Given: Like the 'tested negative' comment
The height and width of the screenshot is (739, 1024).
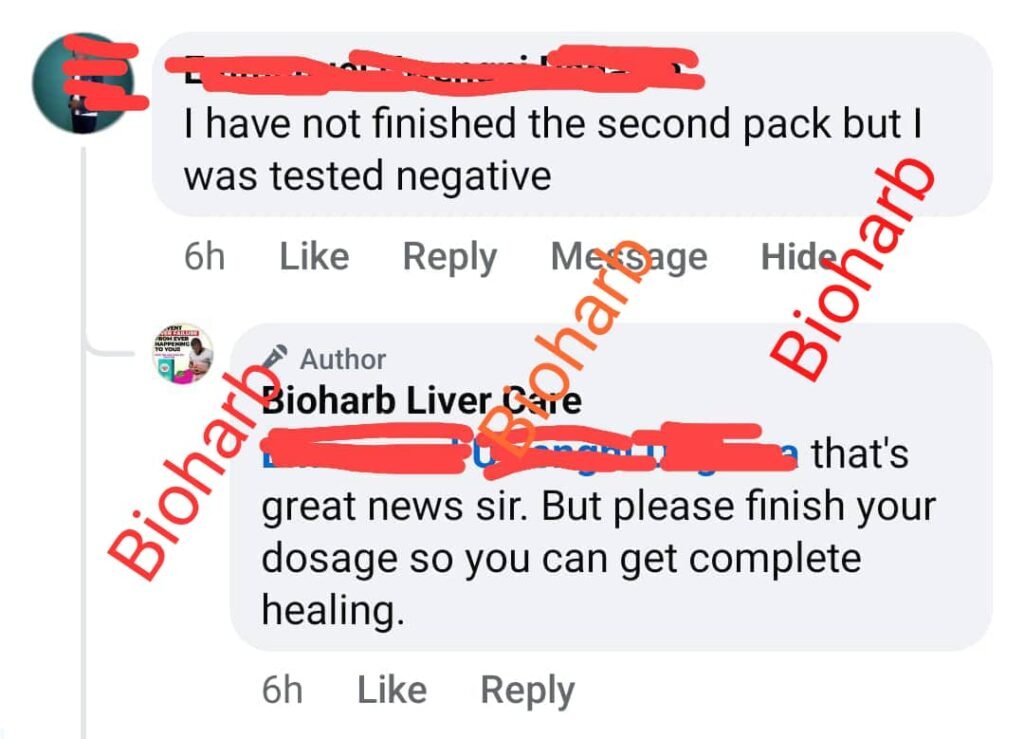Looking at the screenshot, I should coord(314,256).
